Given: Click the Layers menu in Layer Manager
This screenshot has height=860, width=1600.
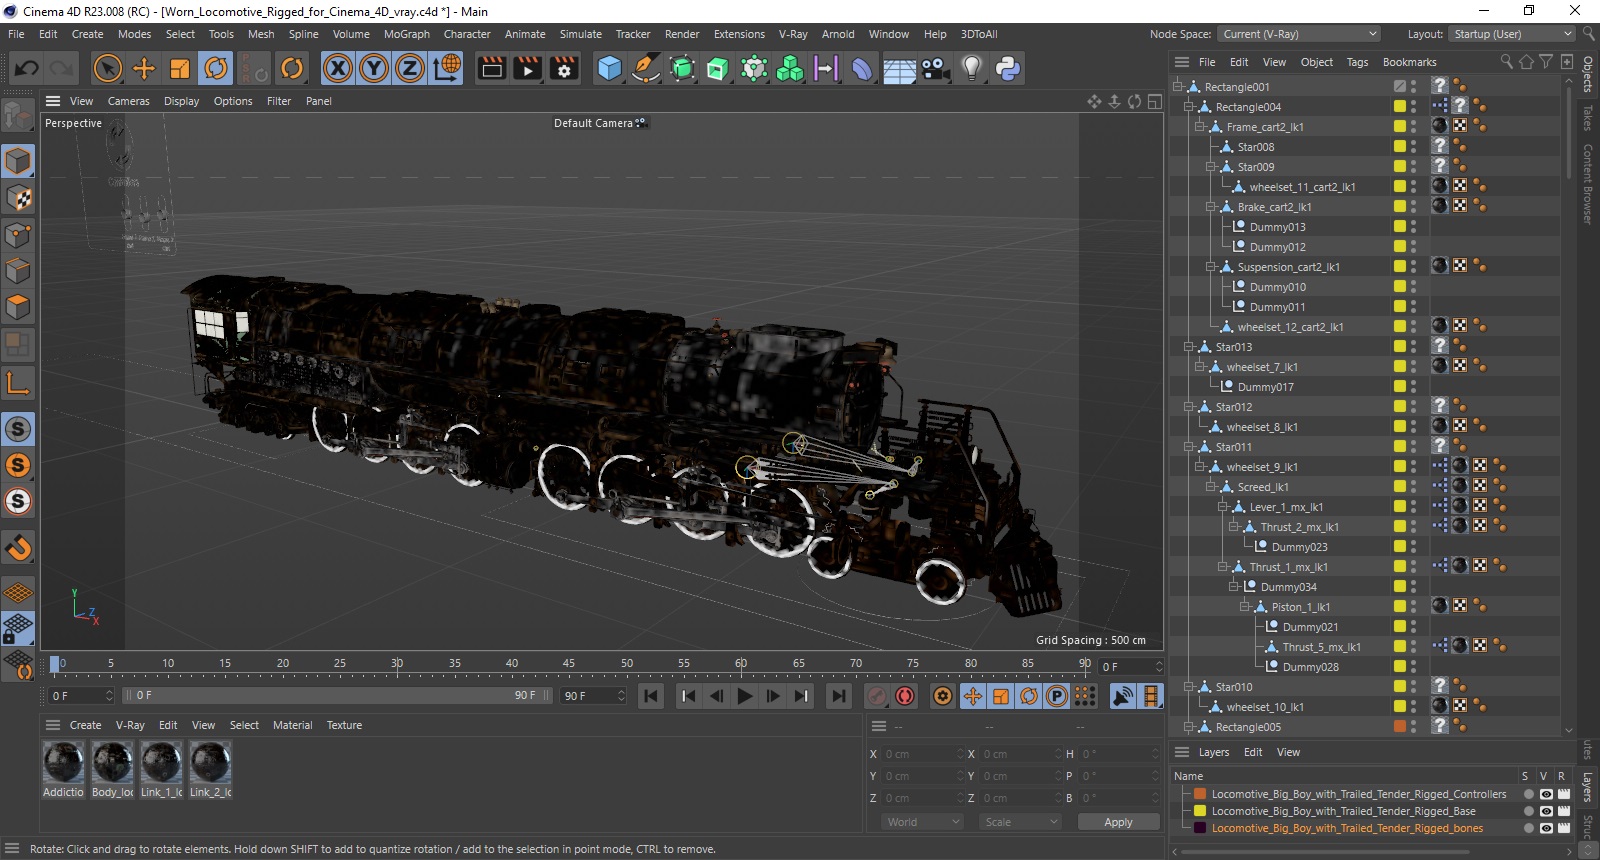Looking at the screenshot, I should (1214, 752).
